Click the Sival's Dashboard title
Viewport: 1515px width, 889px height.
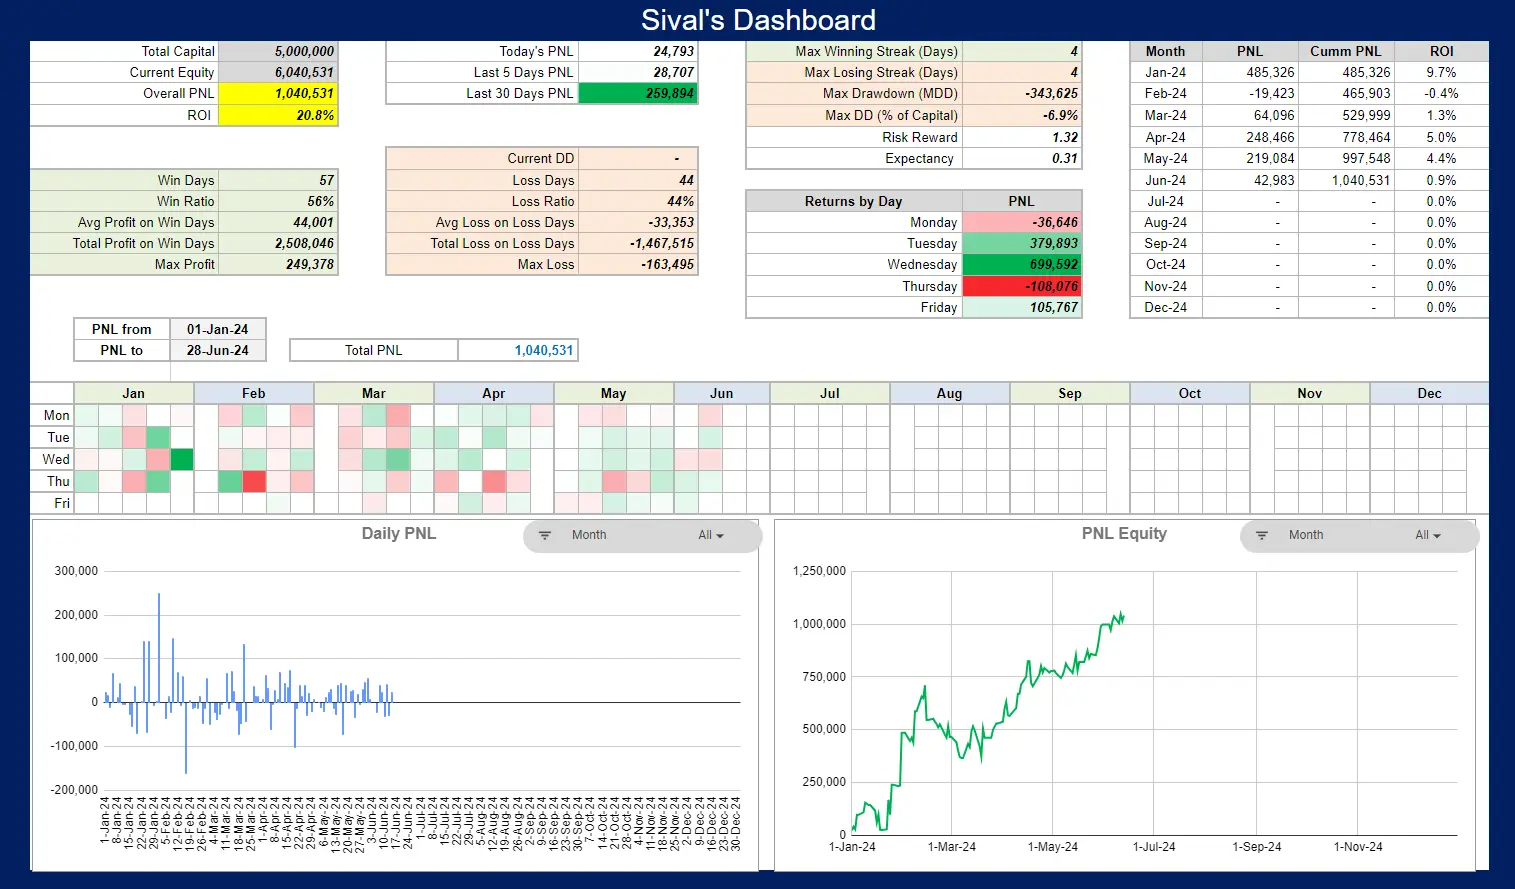coord(758,19)
